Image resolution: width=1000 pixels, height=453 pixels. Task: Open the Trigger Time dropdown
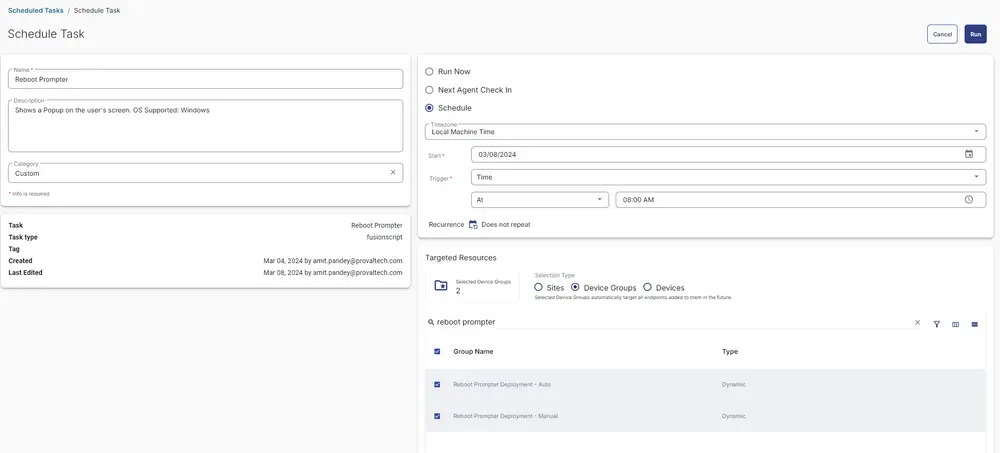coord(728,177)
